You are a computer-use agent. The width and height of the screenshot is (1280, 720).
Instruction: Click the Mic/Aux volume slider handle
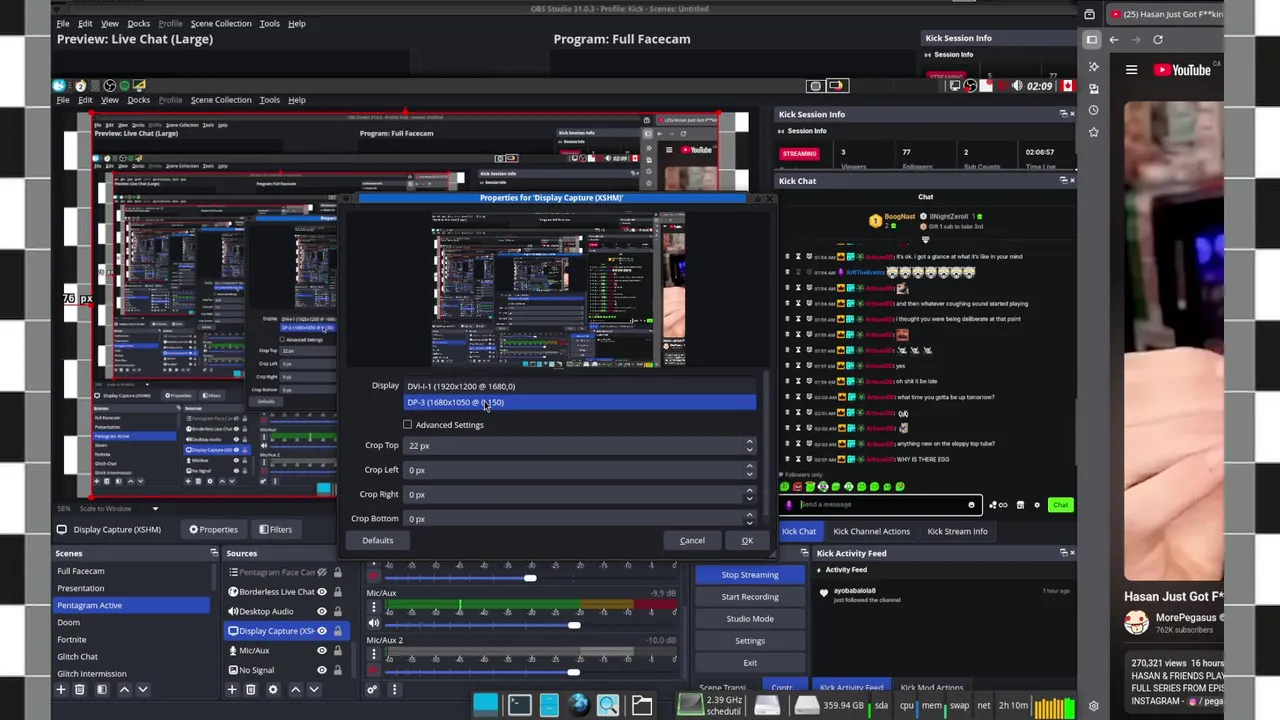pyautogui.click(x=574, y=625)
